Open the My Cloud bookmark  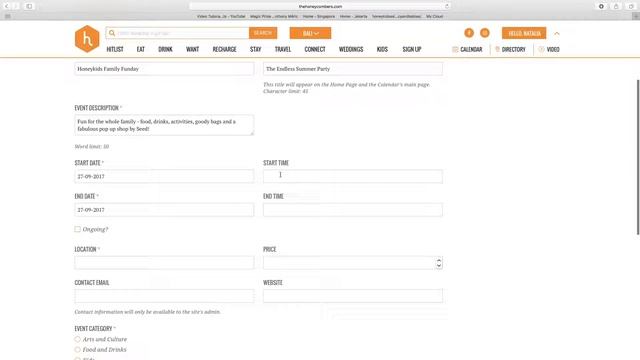coord(435,16)
